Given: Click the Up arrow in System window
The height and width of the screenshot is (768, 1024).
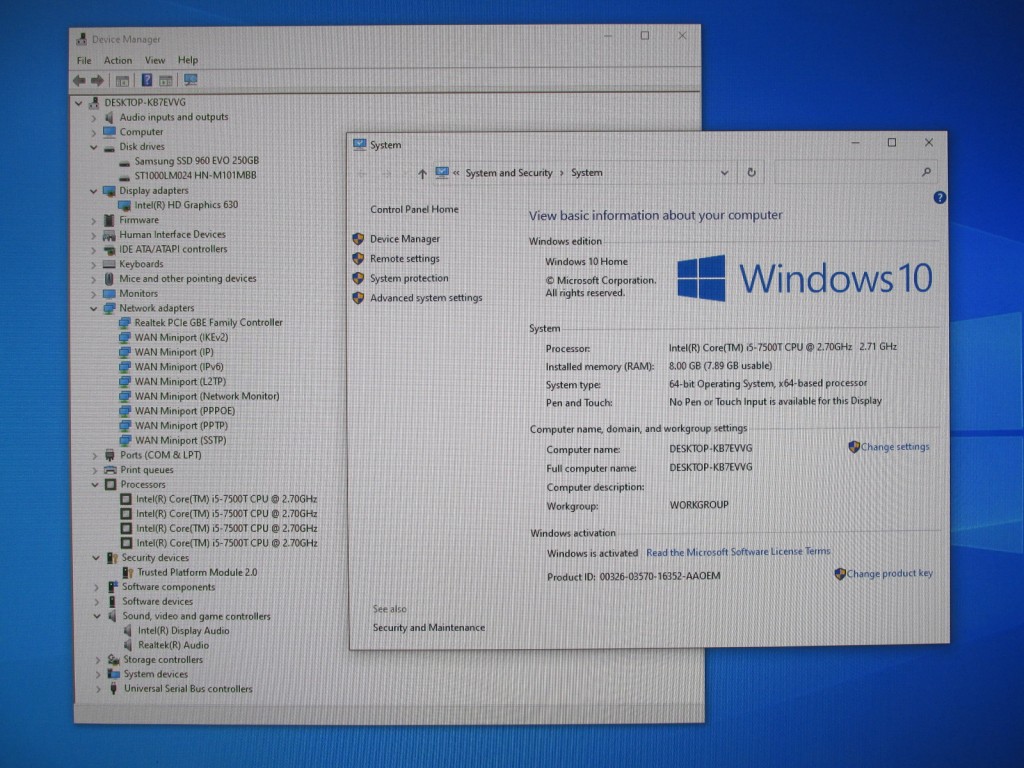Looking at the screenshot, I should click(x=422, y=173).
